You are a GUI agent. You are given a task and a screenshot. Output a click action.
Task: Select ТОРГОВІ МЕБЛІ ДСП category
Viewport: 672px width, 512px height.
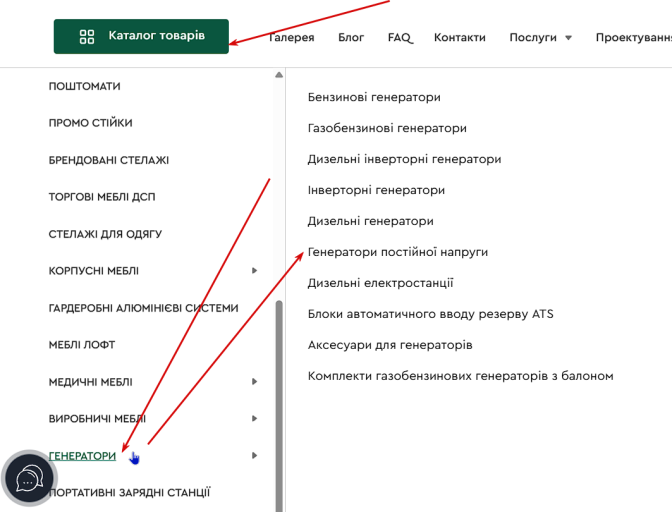102,197
